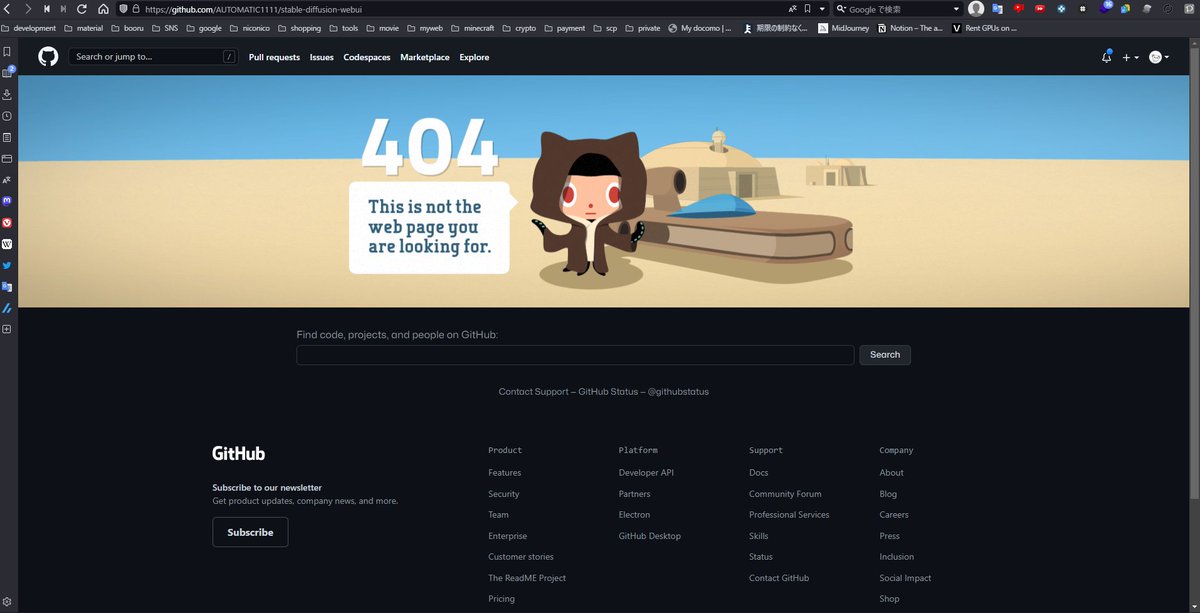Open the Vivaldi web panel

coord(7,222)
